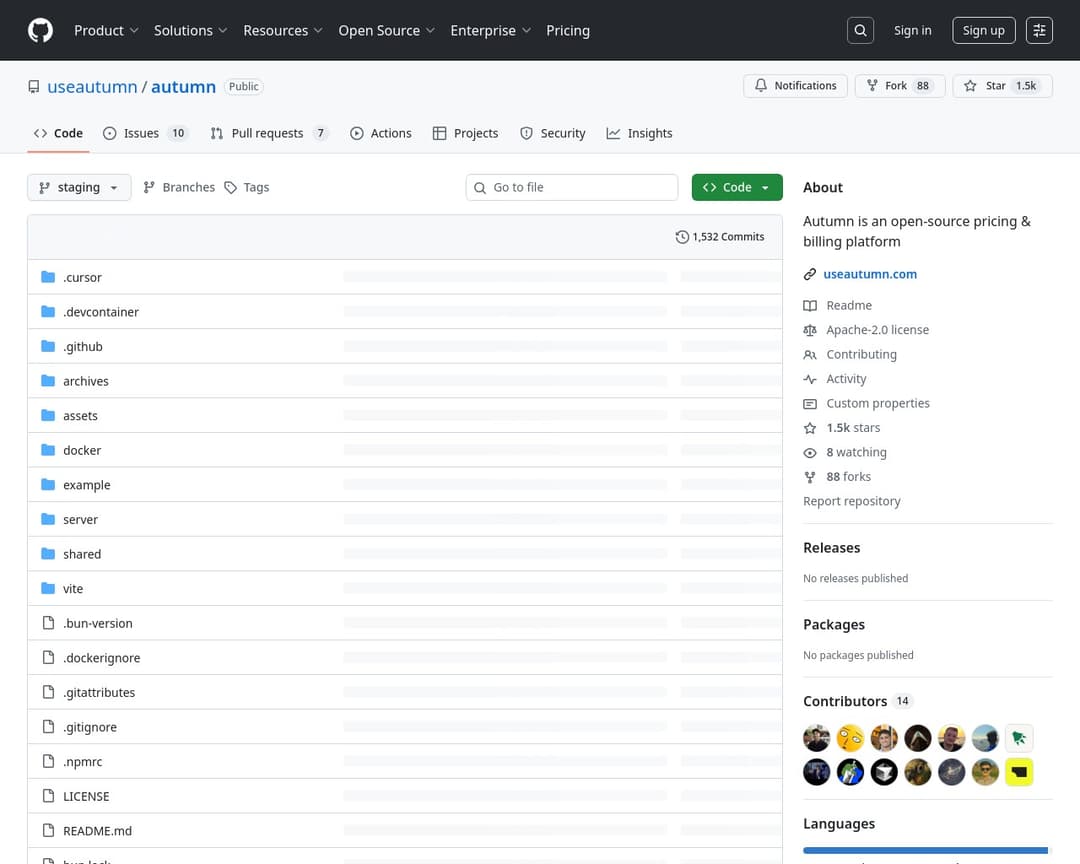Open the .cursor folder
The width and height of the screenshot is (1080, 864).
[x=82, y=277]
